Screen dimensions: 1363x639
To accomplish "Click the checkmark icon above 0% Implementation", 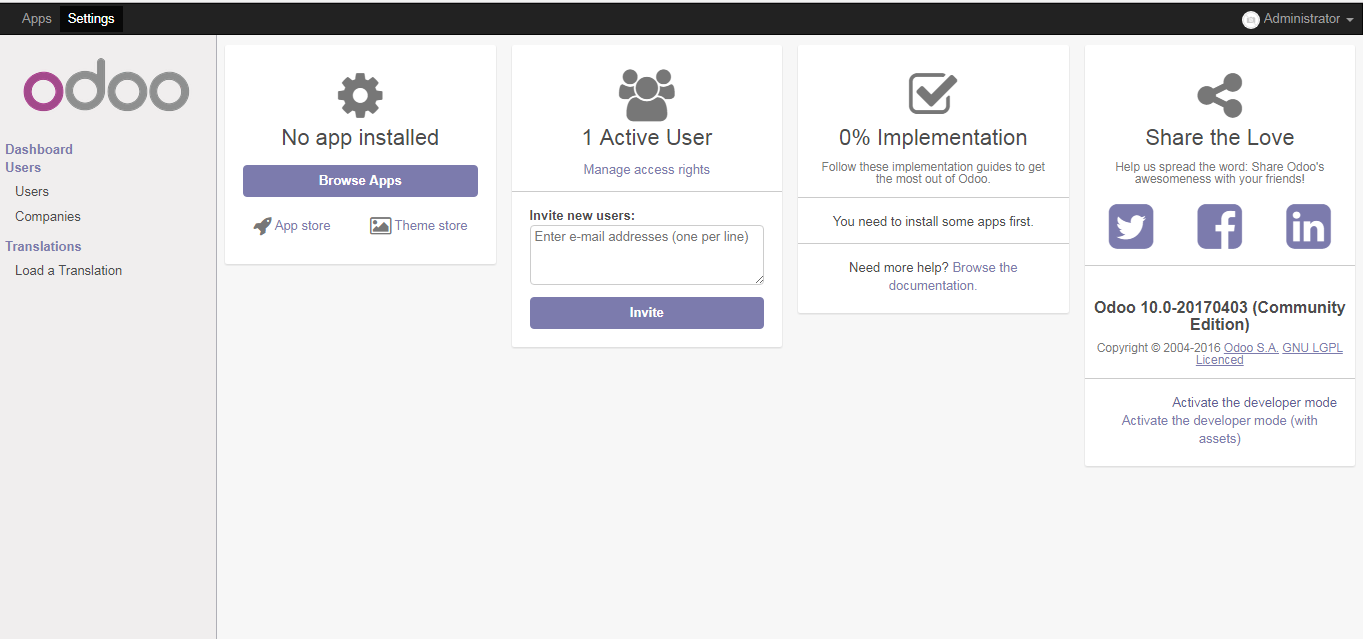I will [932, 94].
